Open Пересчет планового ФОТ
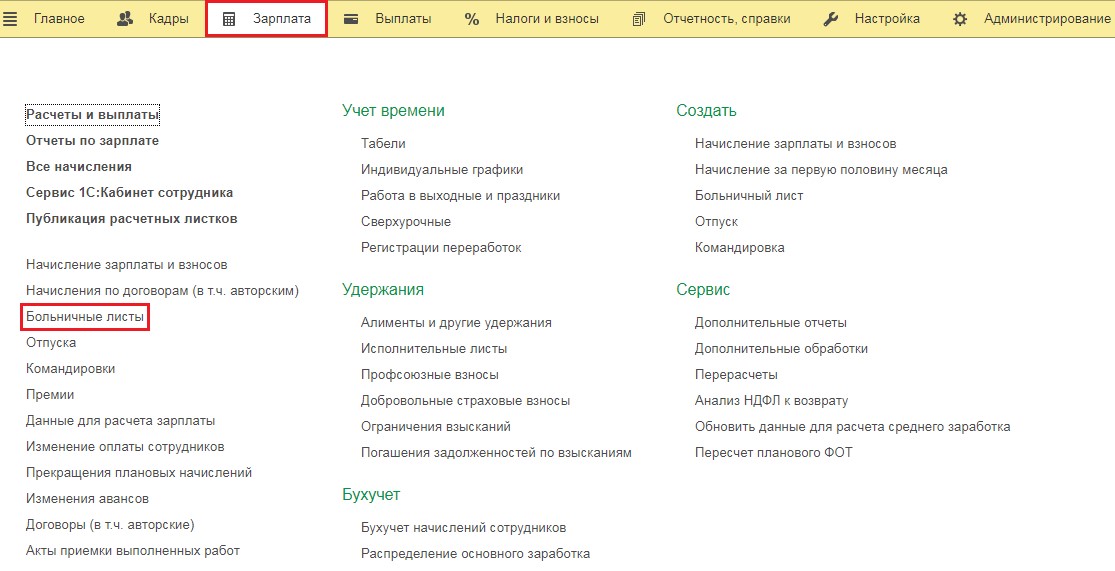Image resolution: width=1115 pixels, height=571 pixels. tap(774, 453)
